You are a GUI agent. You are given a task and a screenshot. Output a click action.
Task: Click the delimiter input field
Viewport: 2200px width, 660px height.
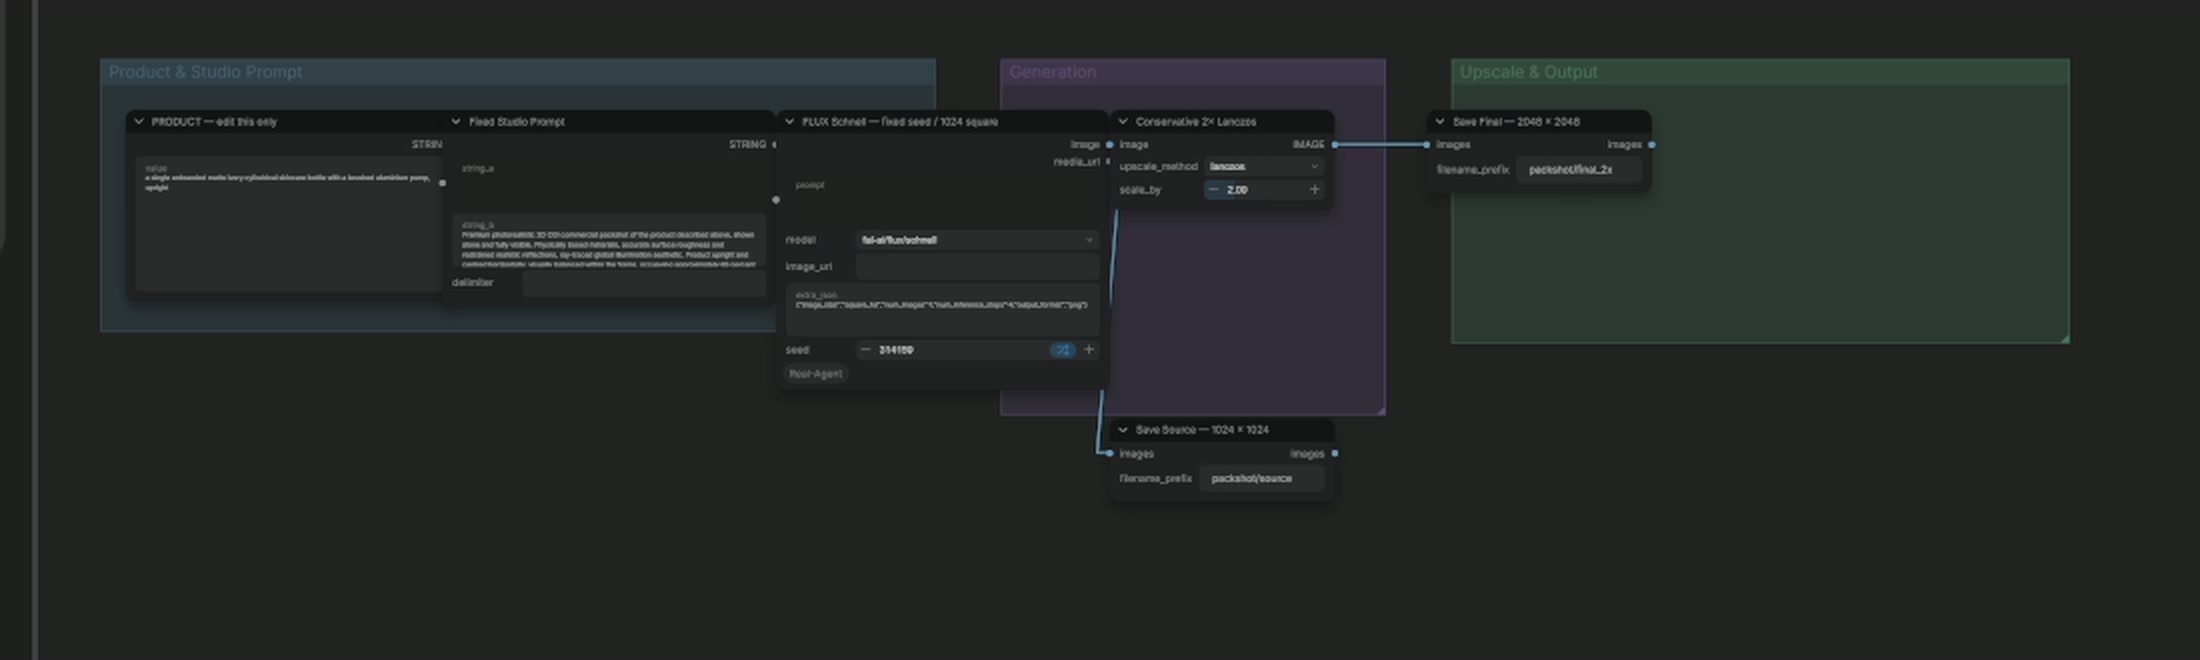click(x=643, y=283)
